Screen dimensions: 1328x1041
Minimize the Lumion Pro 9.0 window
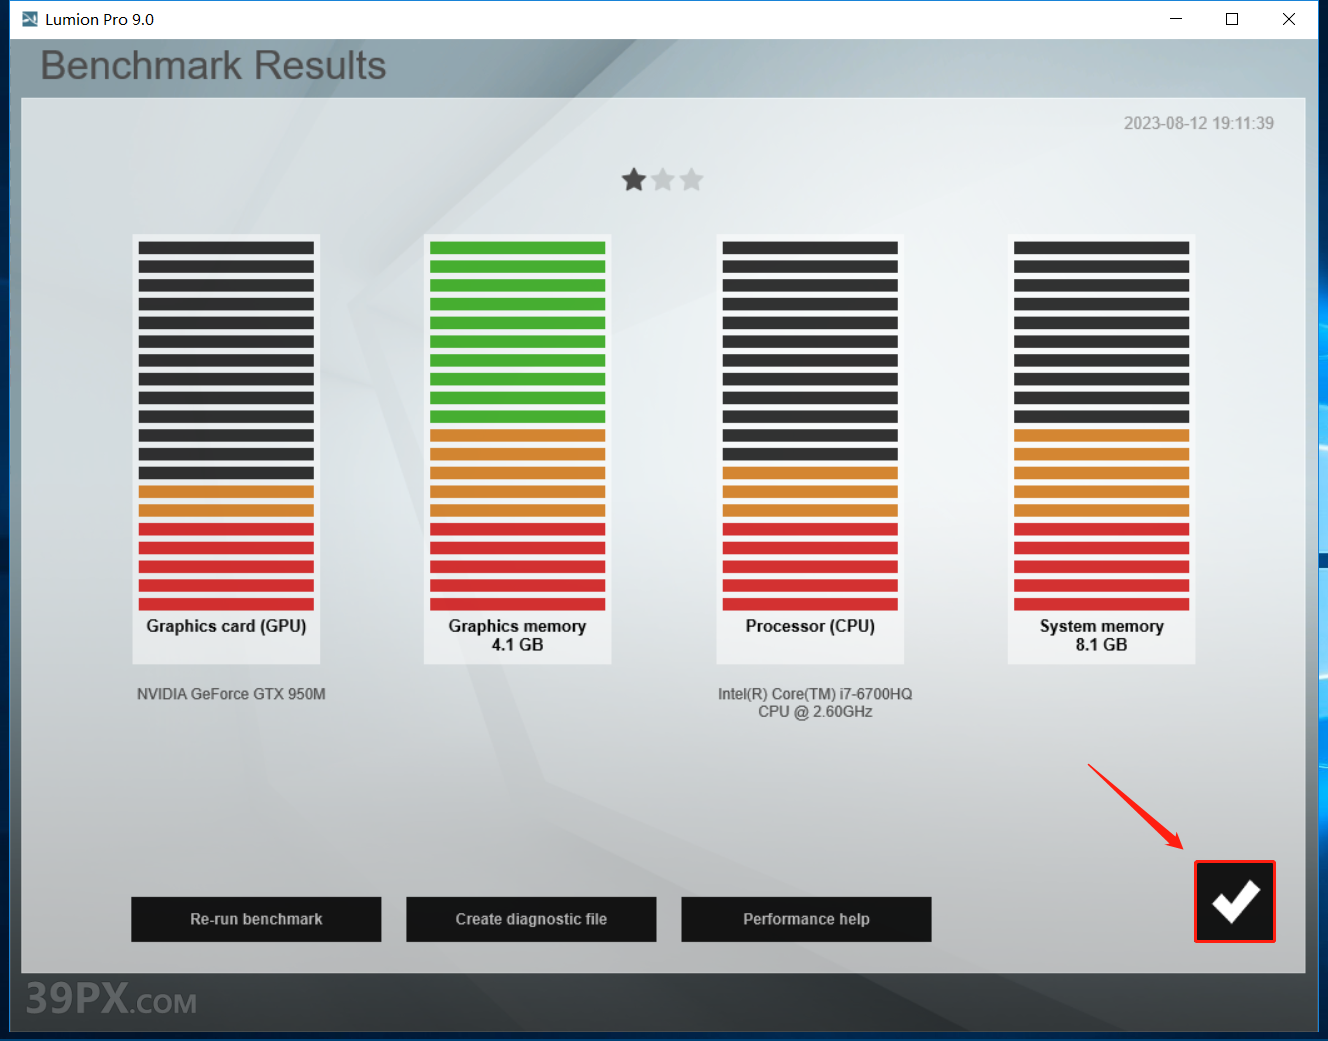[1176, 19]
